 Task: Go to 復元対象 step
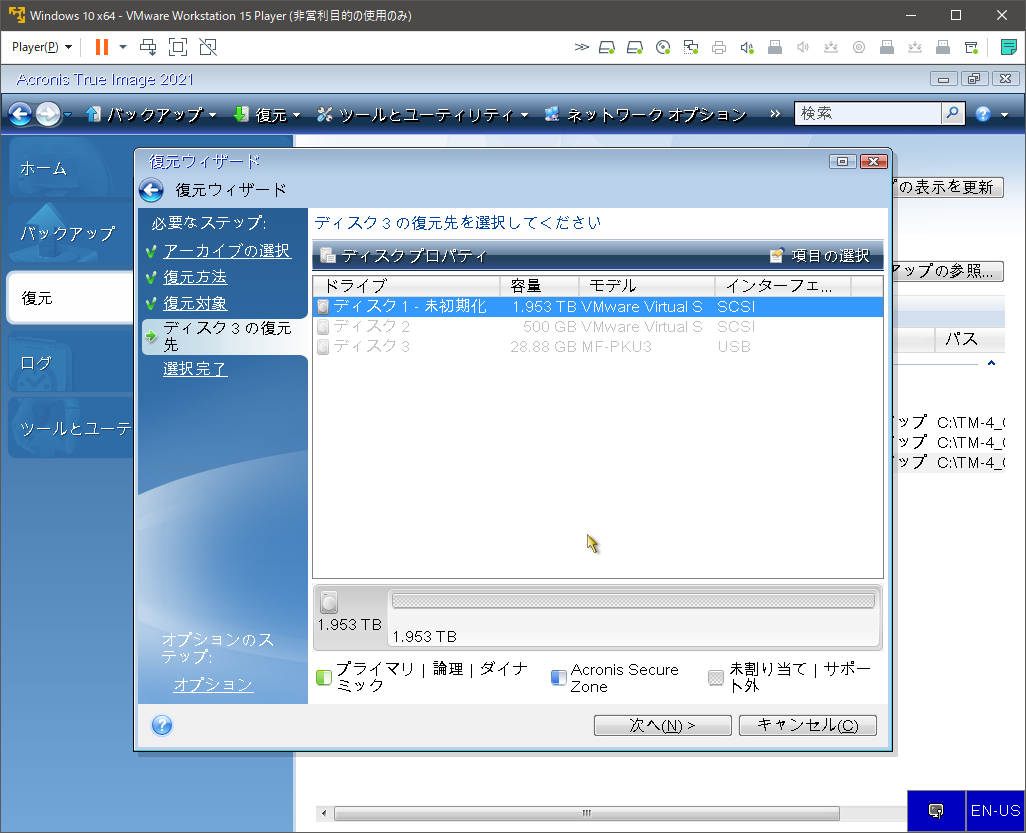coord(195,304)
